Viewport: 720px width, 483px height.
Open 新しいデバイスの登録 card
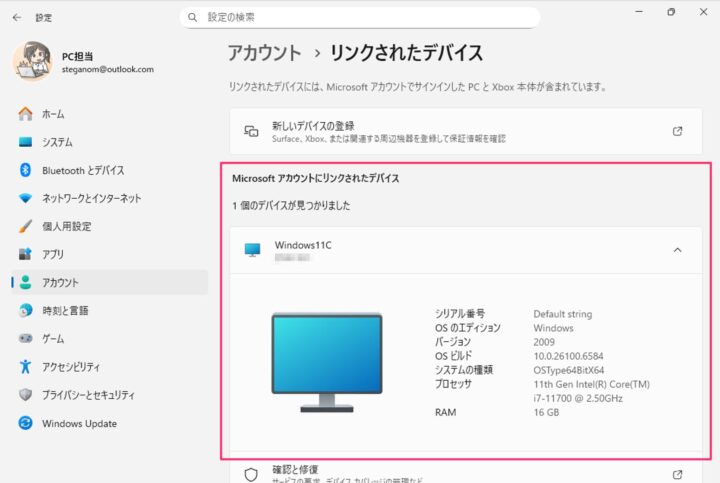(x=466, y=131)
